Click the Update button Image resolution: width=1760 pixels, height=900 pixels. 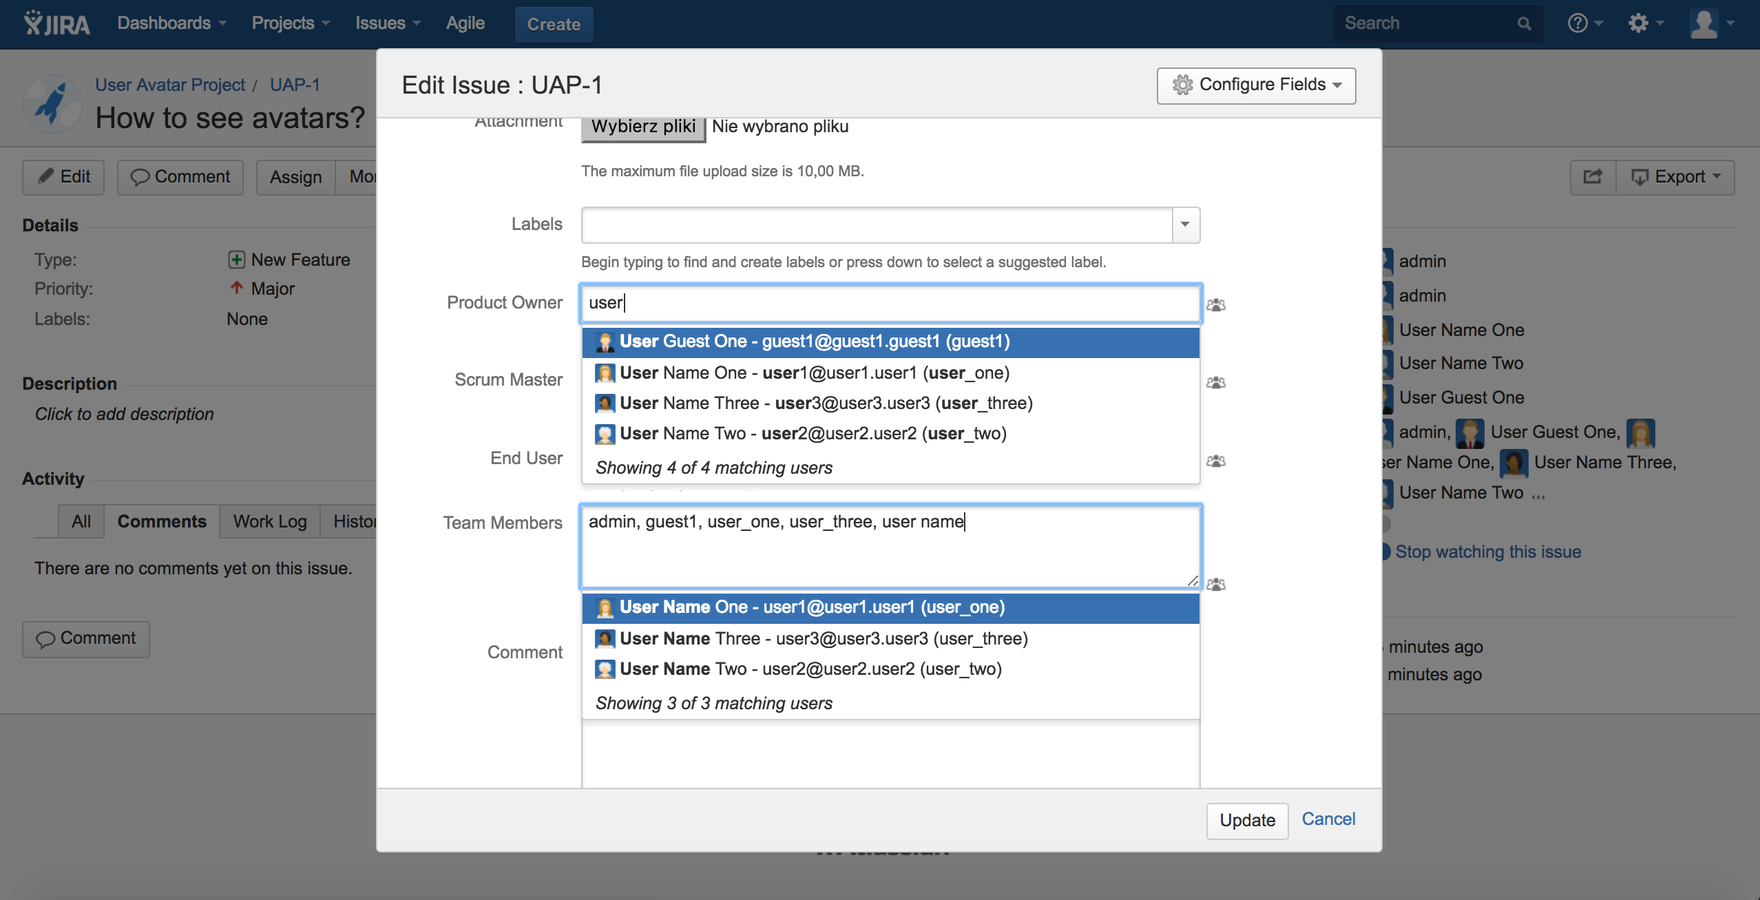coord(1247,820)
